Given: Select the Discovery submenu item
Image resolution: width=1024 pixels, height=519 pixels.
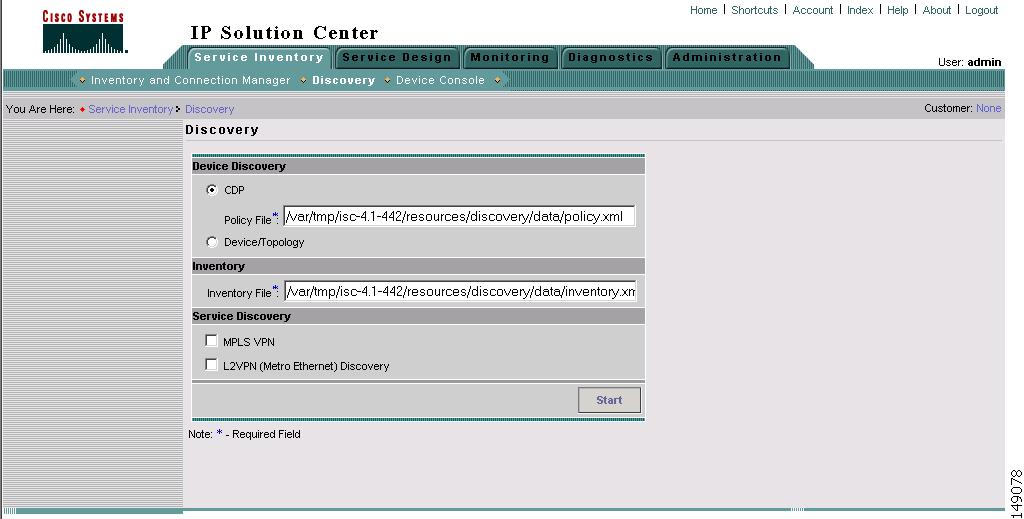Looking at the screenshot, I should [344, 80].
